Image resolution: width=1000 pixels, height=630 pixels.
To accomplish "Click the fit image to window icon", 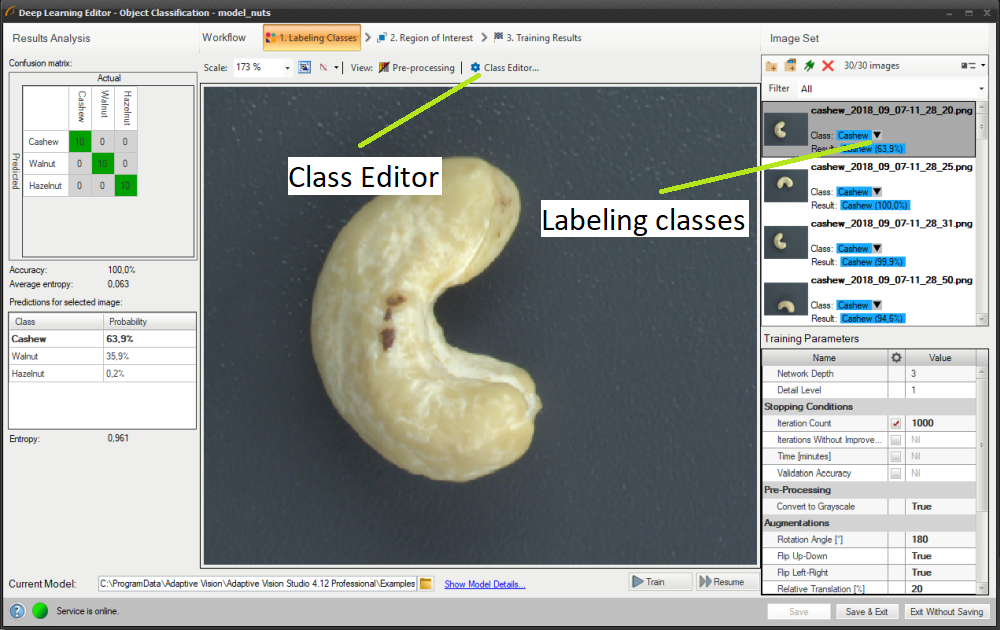I will tap(305, 68).
